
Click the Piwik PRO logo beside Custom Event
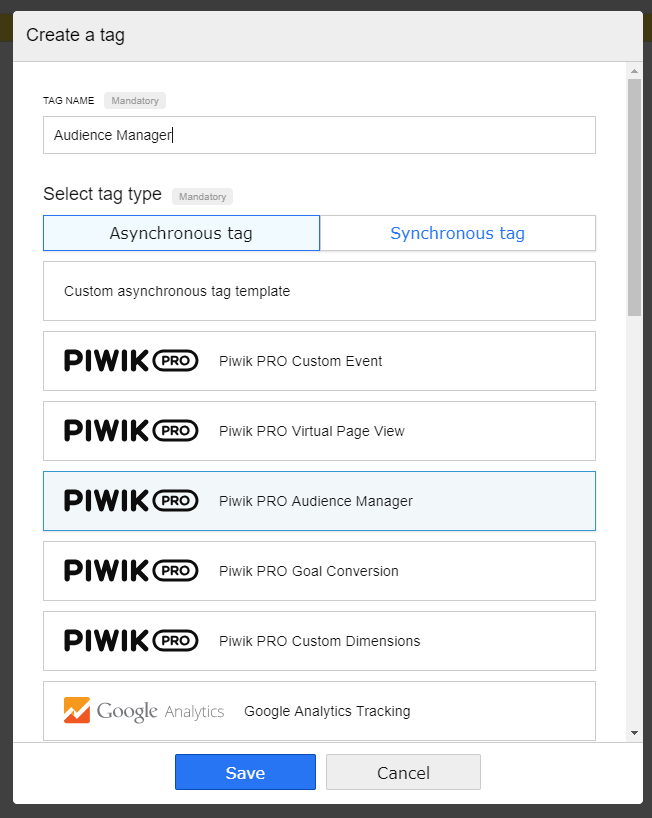point(131,361)
